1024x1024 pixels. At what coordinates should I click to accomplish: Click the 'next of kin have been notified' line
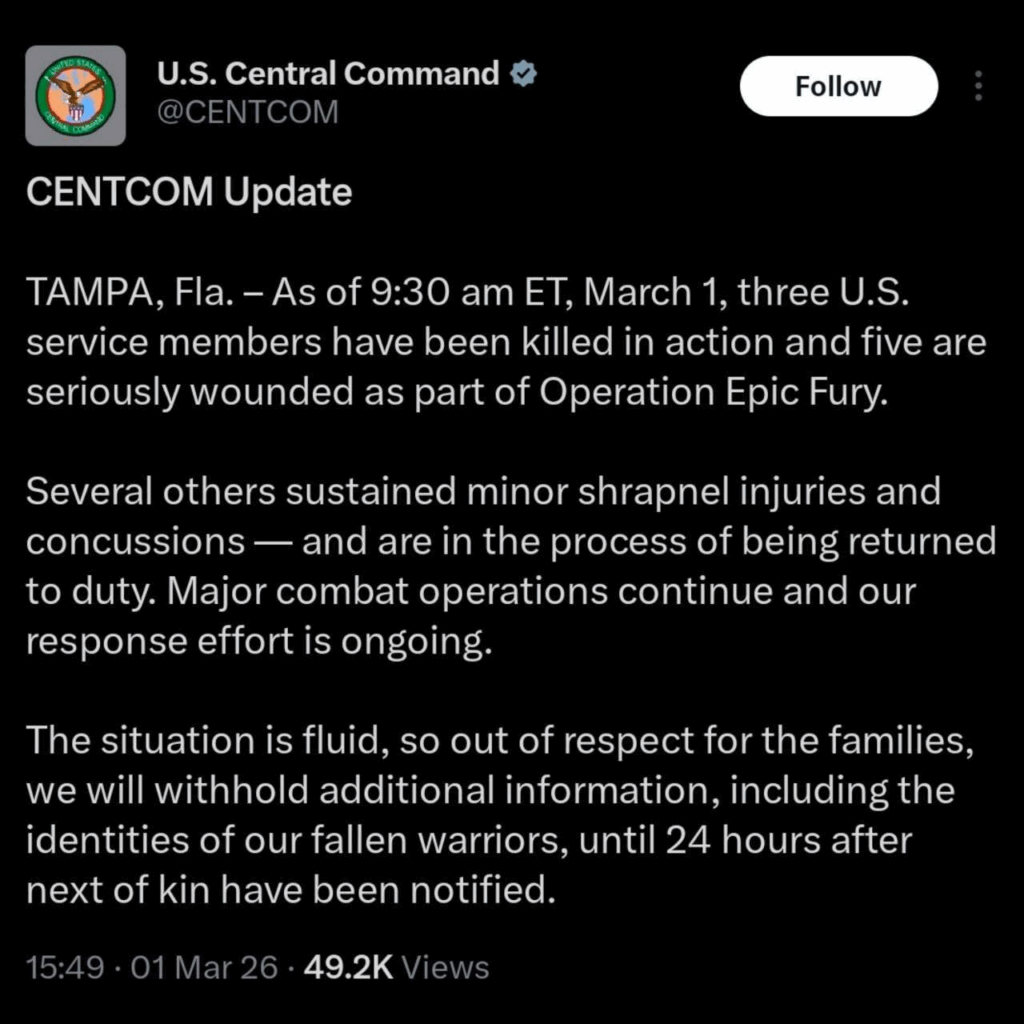(290, 889)
